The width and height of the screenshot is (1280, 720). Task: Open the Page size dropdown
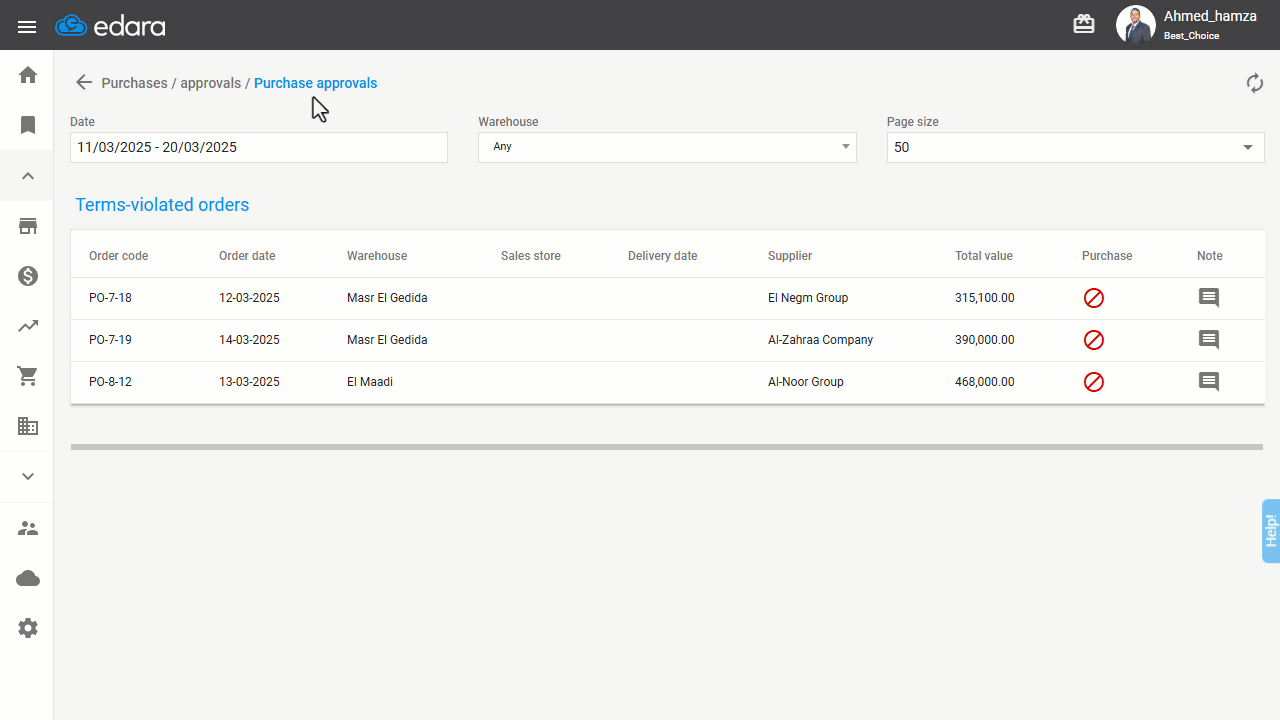click(x=1076, y=147)
